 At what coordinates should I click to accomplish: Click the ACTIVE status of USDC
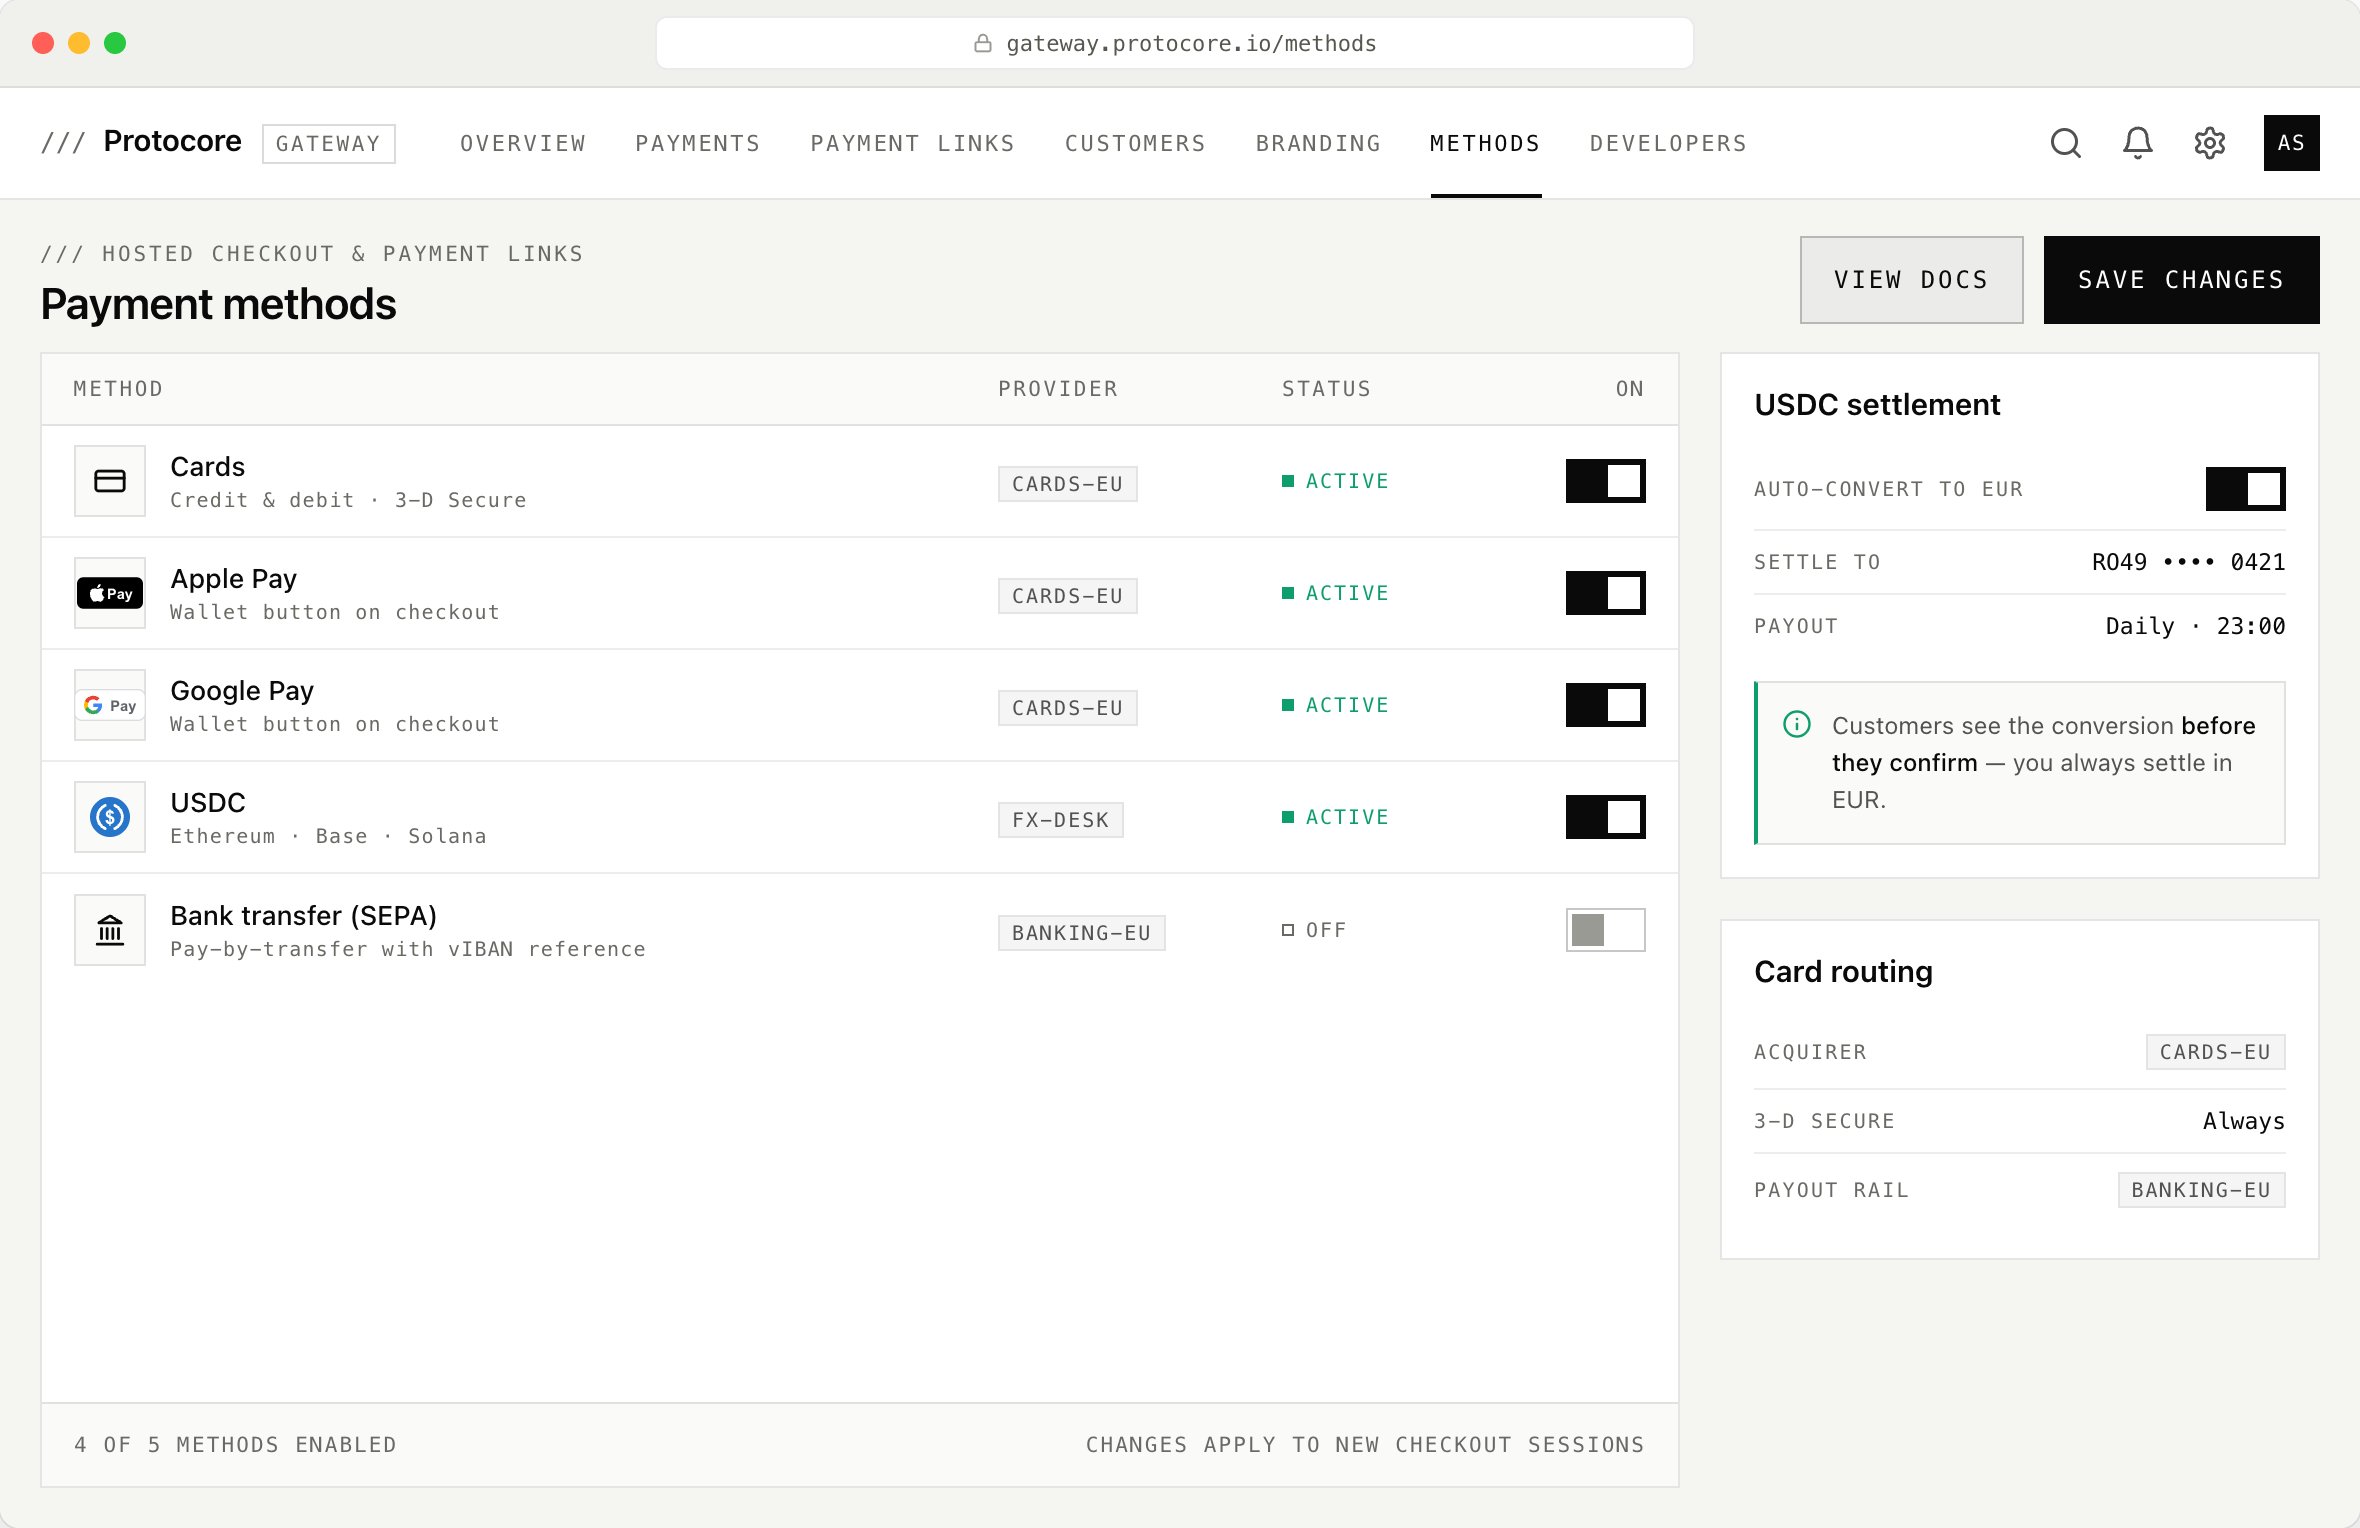coord(1335,817)
